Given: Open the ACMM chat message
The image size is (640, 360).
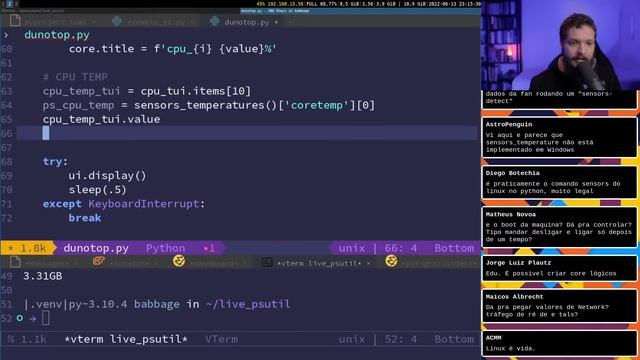Looking at the screenshot, I should point(559,343).
